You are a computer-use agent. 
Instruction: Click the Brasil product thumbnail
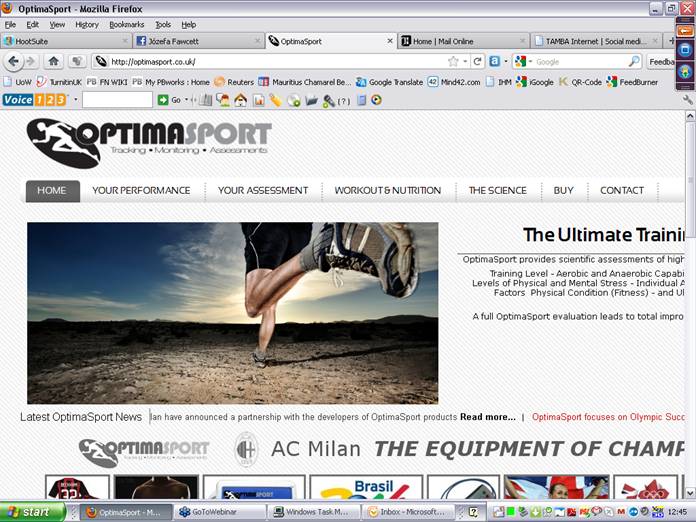click(366, 487)
